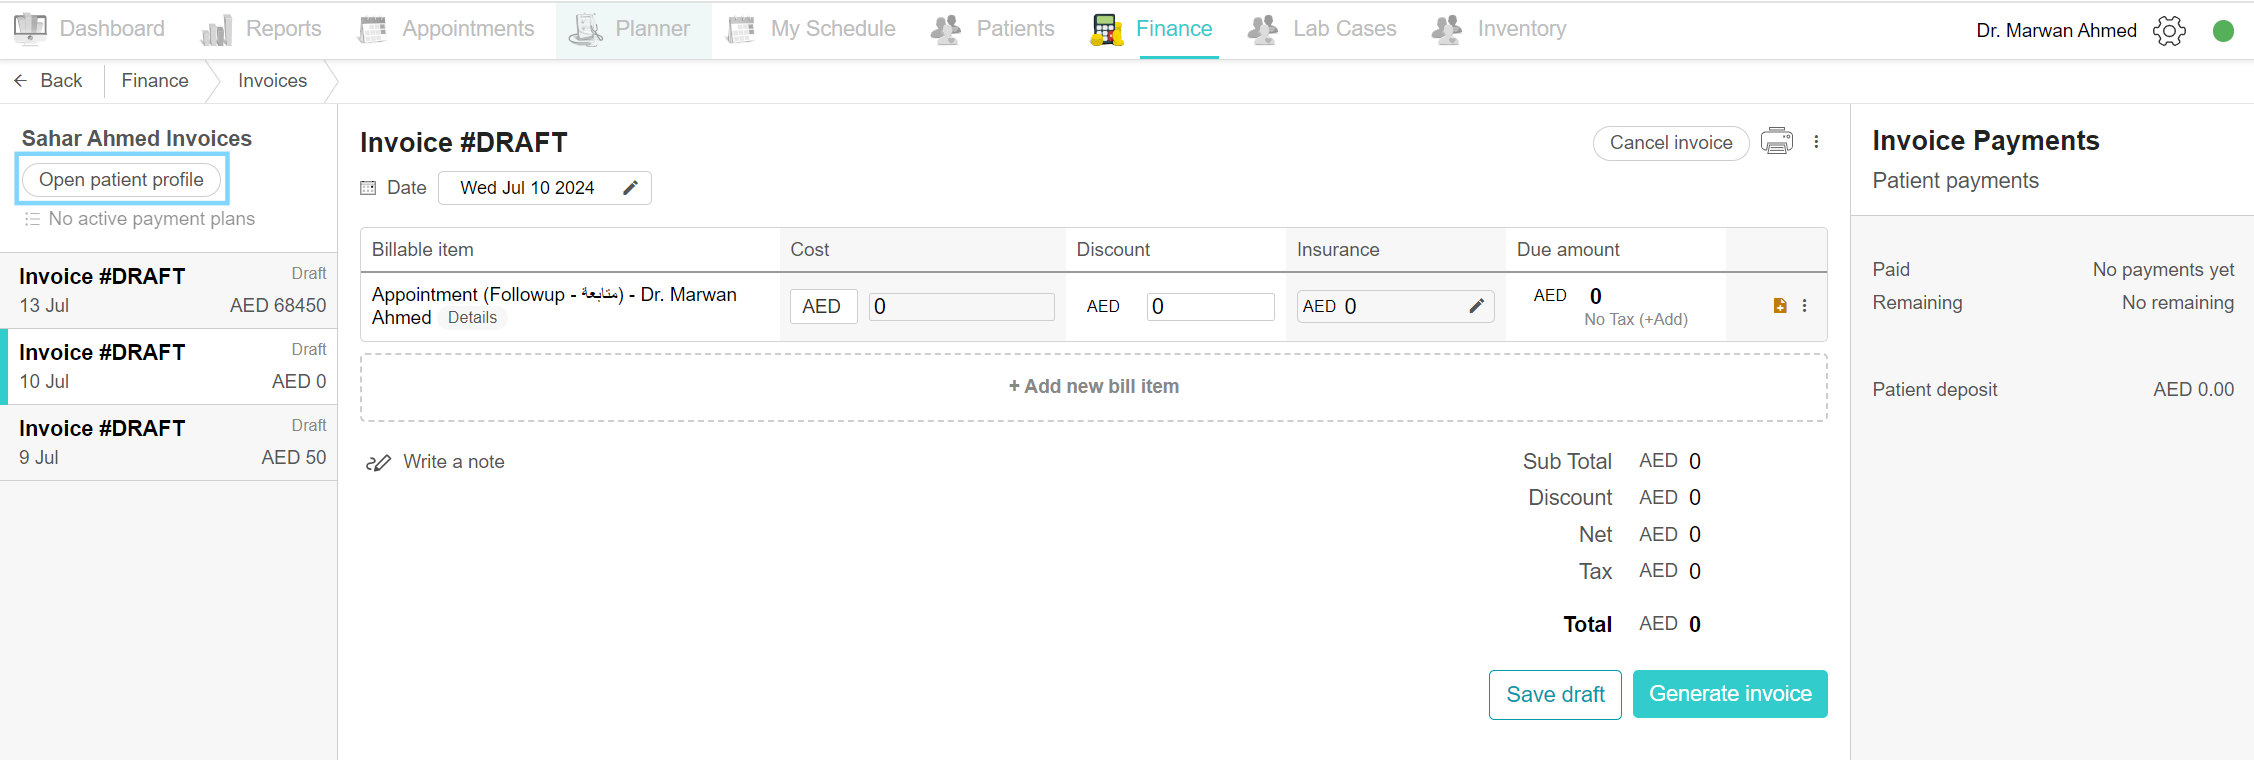Screen dimensions: 2254x760
Task: Select the 13 Jul draft invoice AED 68450
Action: tap(170, 290)
